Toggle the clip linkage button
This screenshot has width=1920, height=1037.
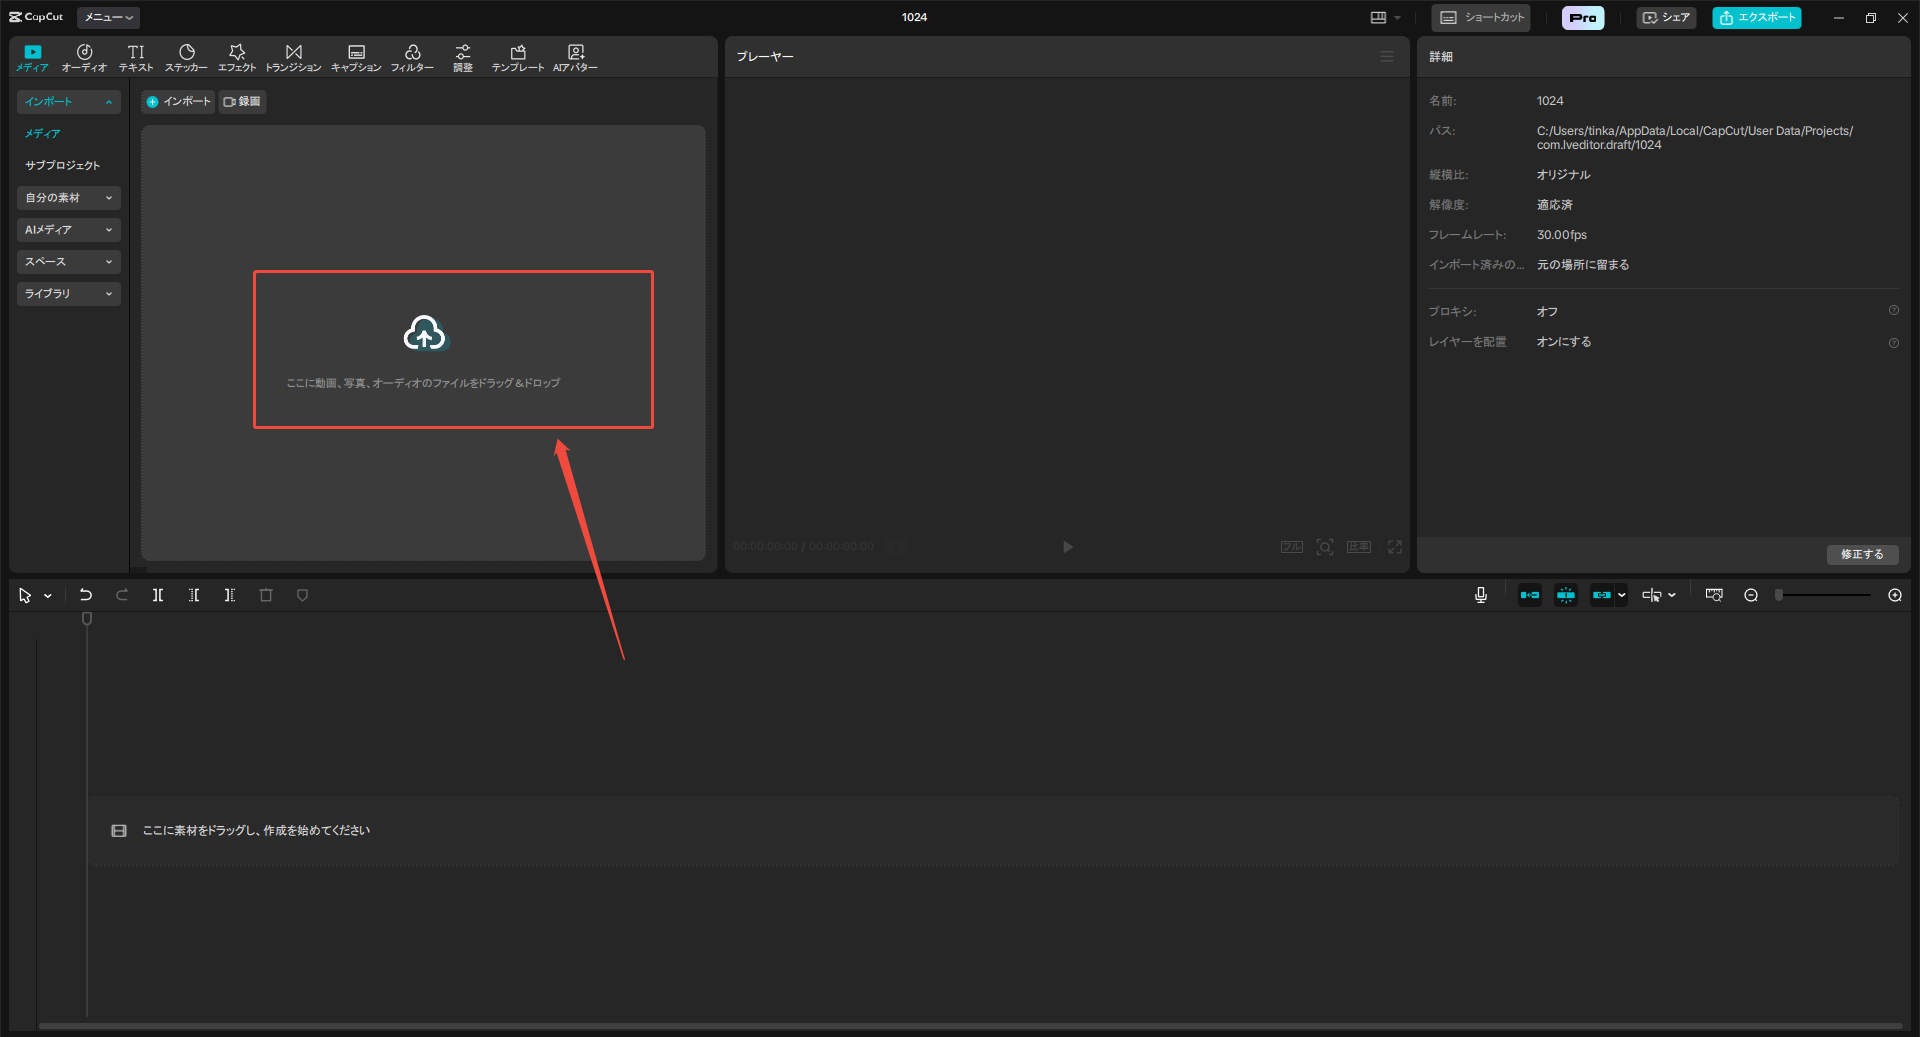[1602, 595]
